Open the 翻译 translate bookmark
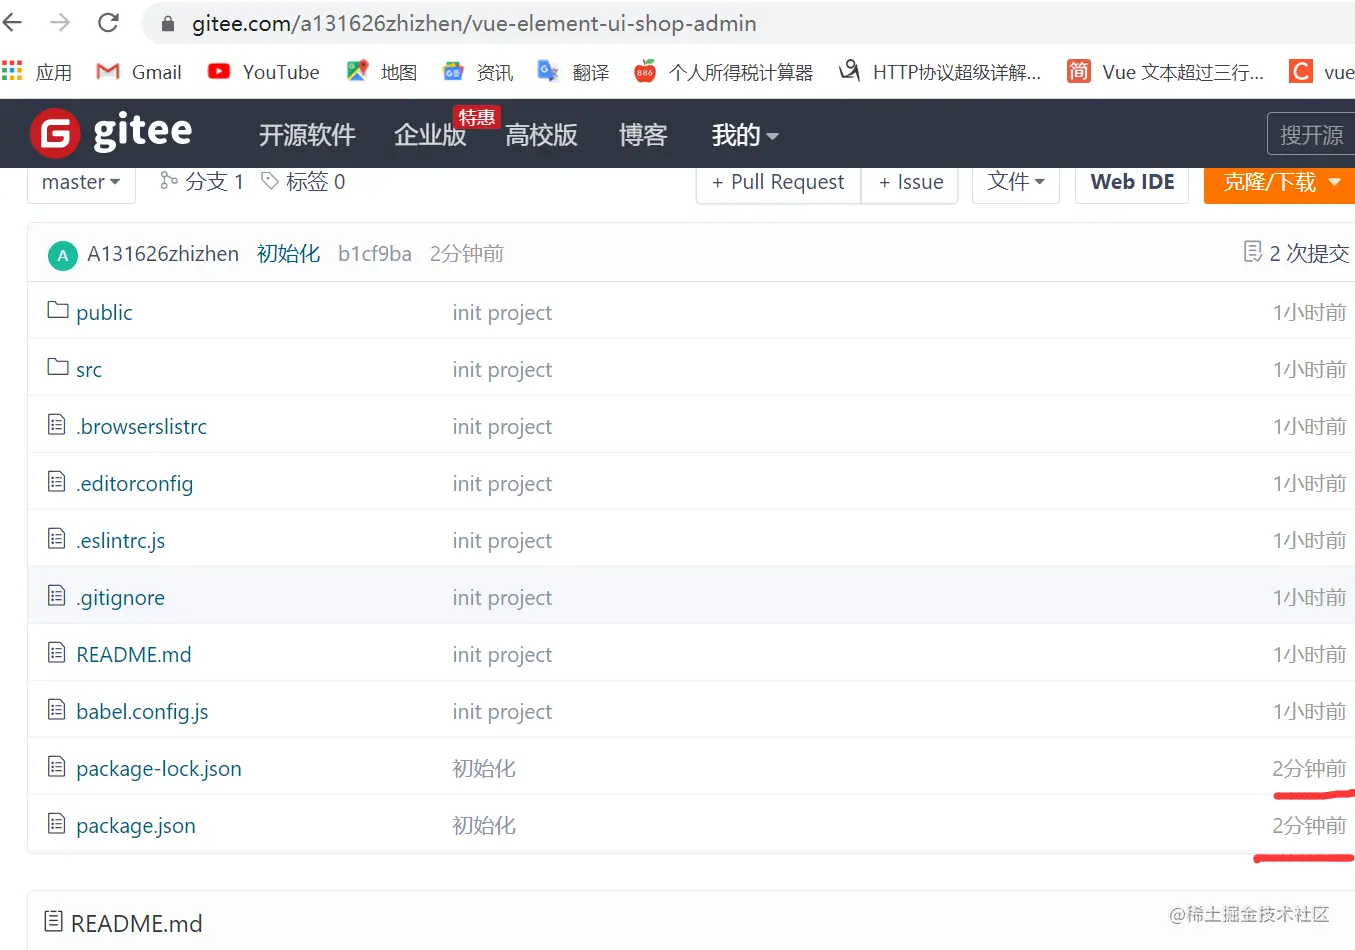1355x950 pixels. point(574,72)
